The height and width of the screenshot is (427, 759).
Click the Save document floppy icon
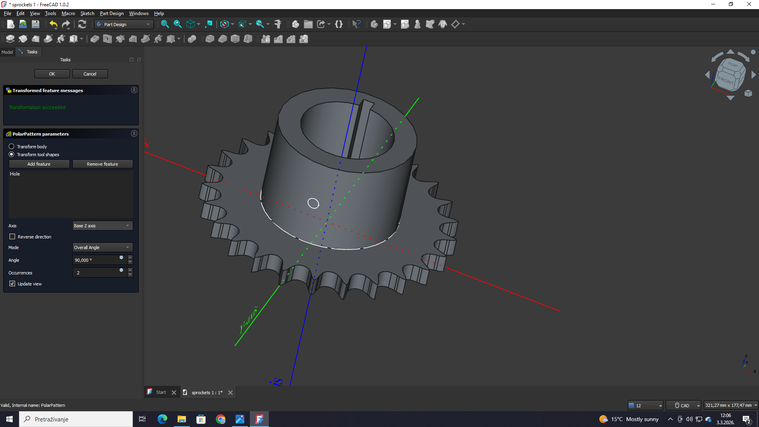pyautogui.click(x=35, y=24)
